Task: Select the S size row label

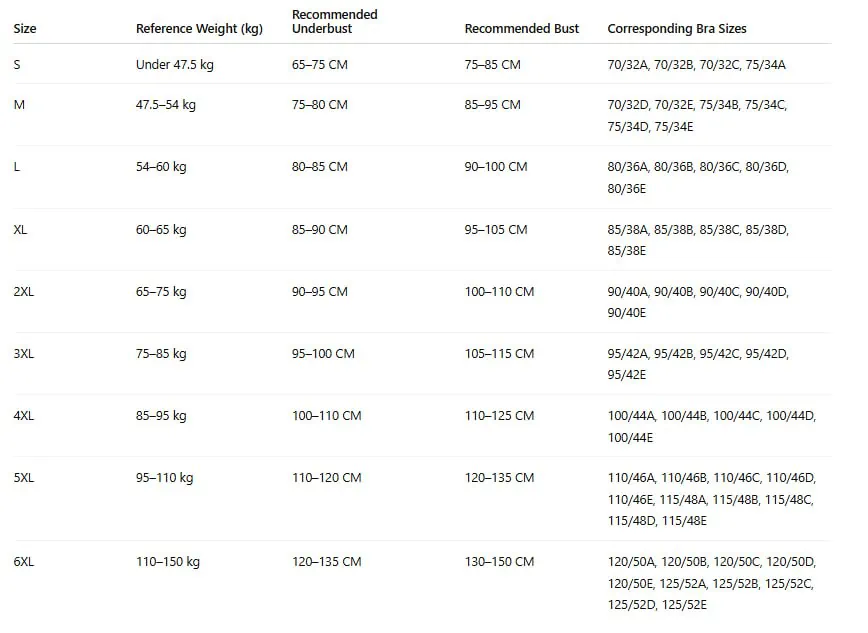Action: [x=17, y=65]
